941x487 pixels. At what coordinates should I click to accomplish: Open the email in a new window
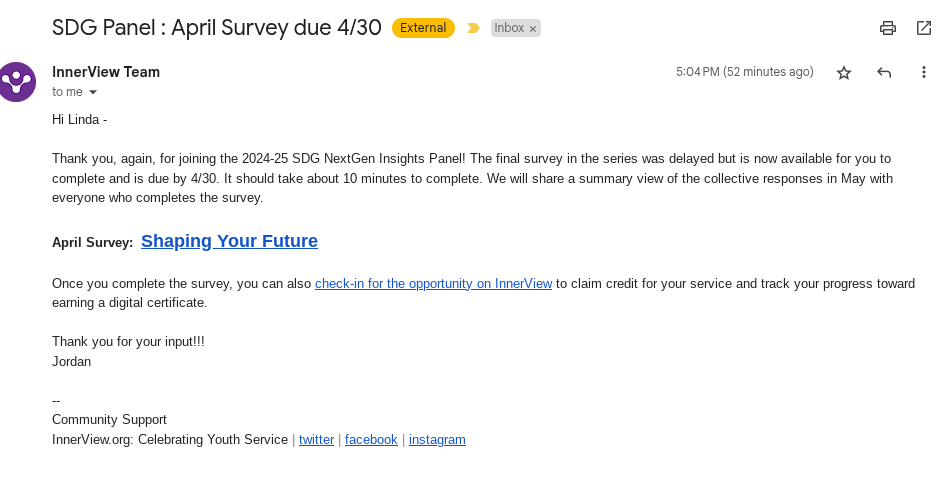click(x=923, y=28)
